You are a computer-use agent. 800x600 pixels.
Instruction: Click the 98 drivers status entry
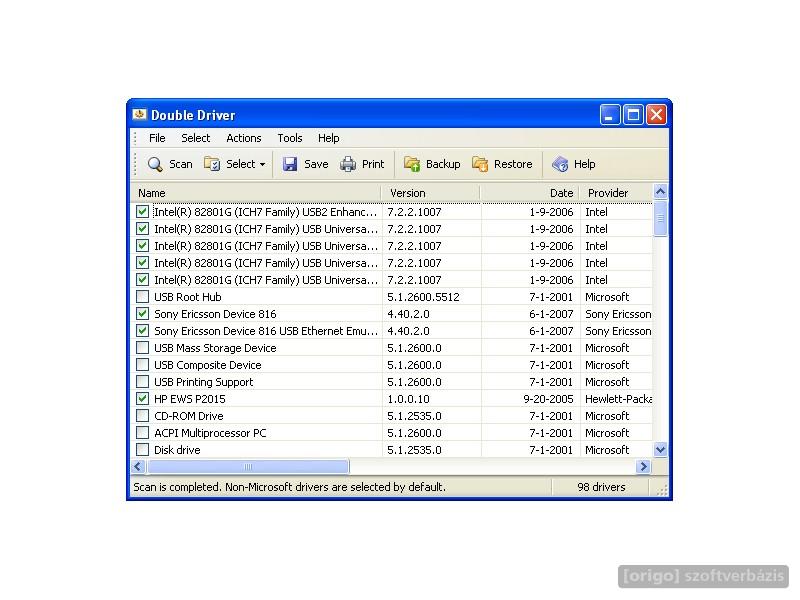pyautogui.click(x=601, y=487)
